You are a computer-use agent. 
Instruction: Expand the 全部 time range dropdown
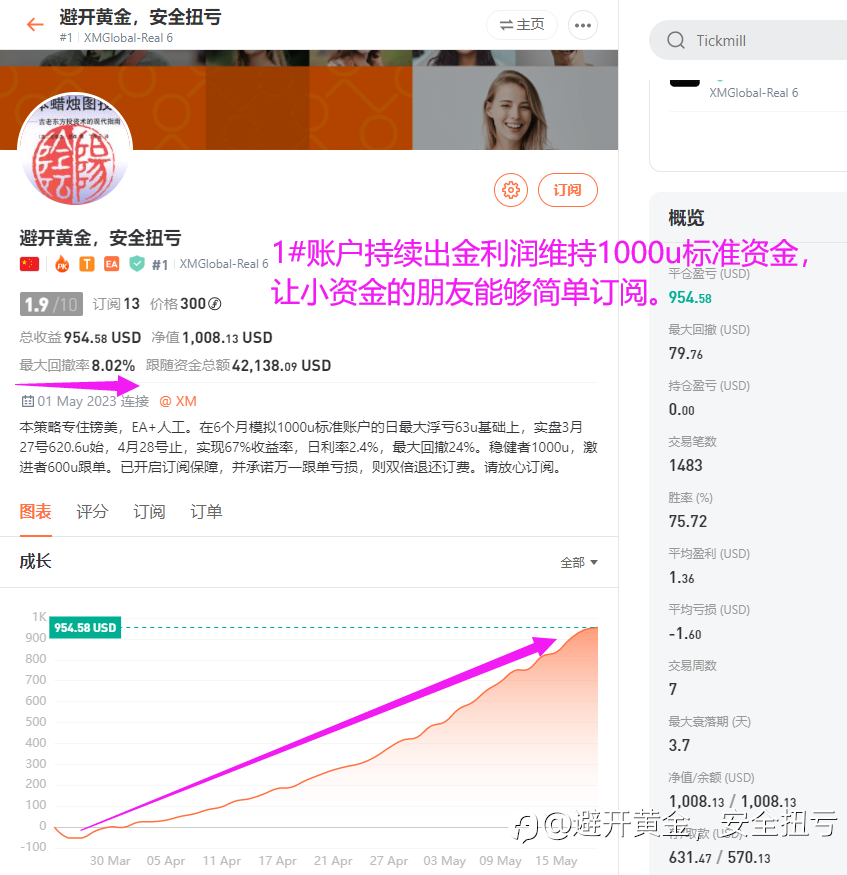point(579,562)
